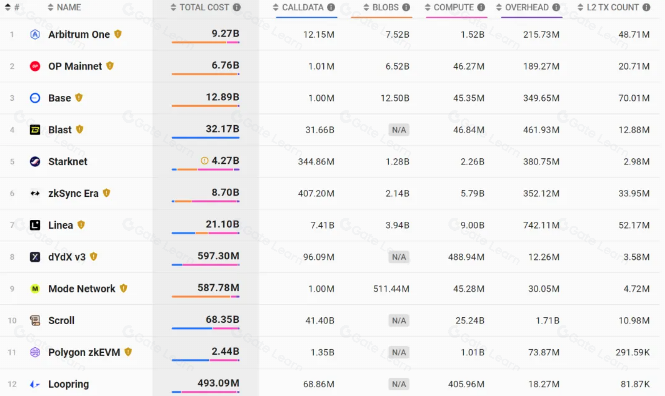Click the Mode Network green logo
The image size is (665, 396).
35,289
